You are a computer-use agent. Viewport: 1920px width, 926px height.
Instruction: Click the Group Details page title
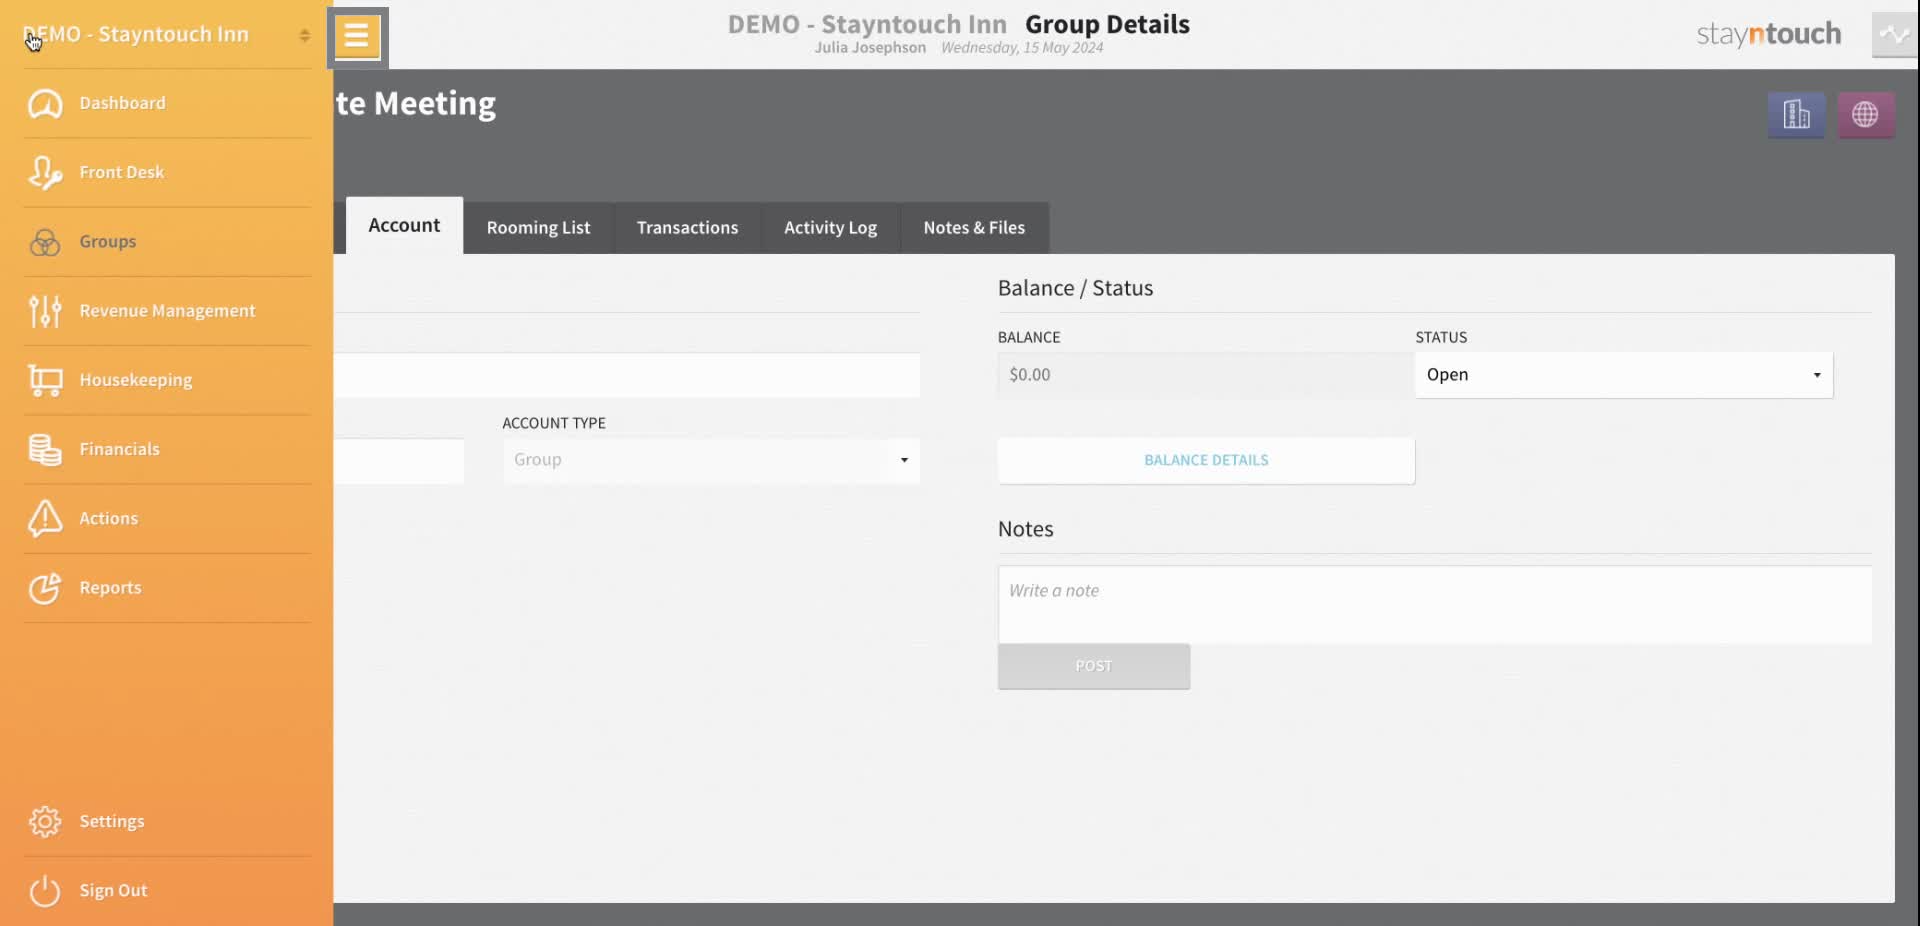click(x=1107, y=24)
